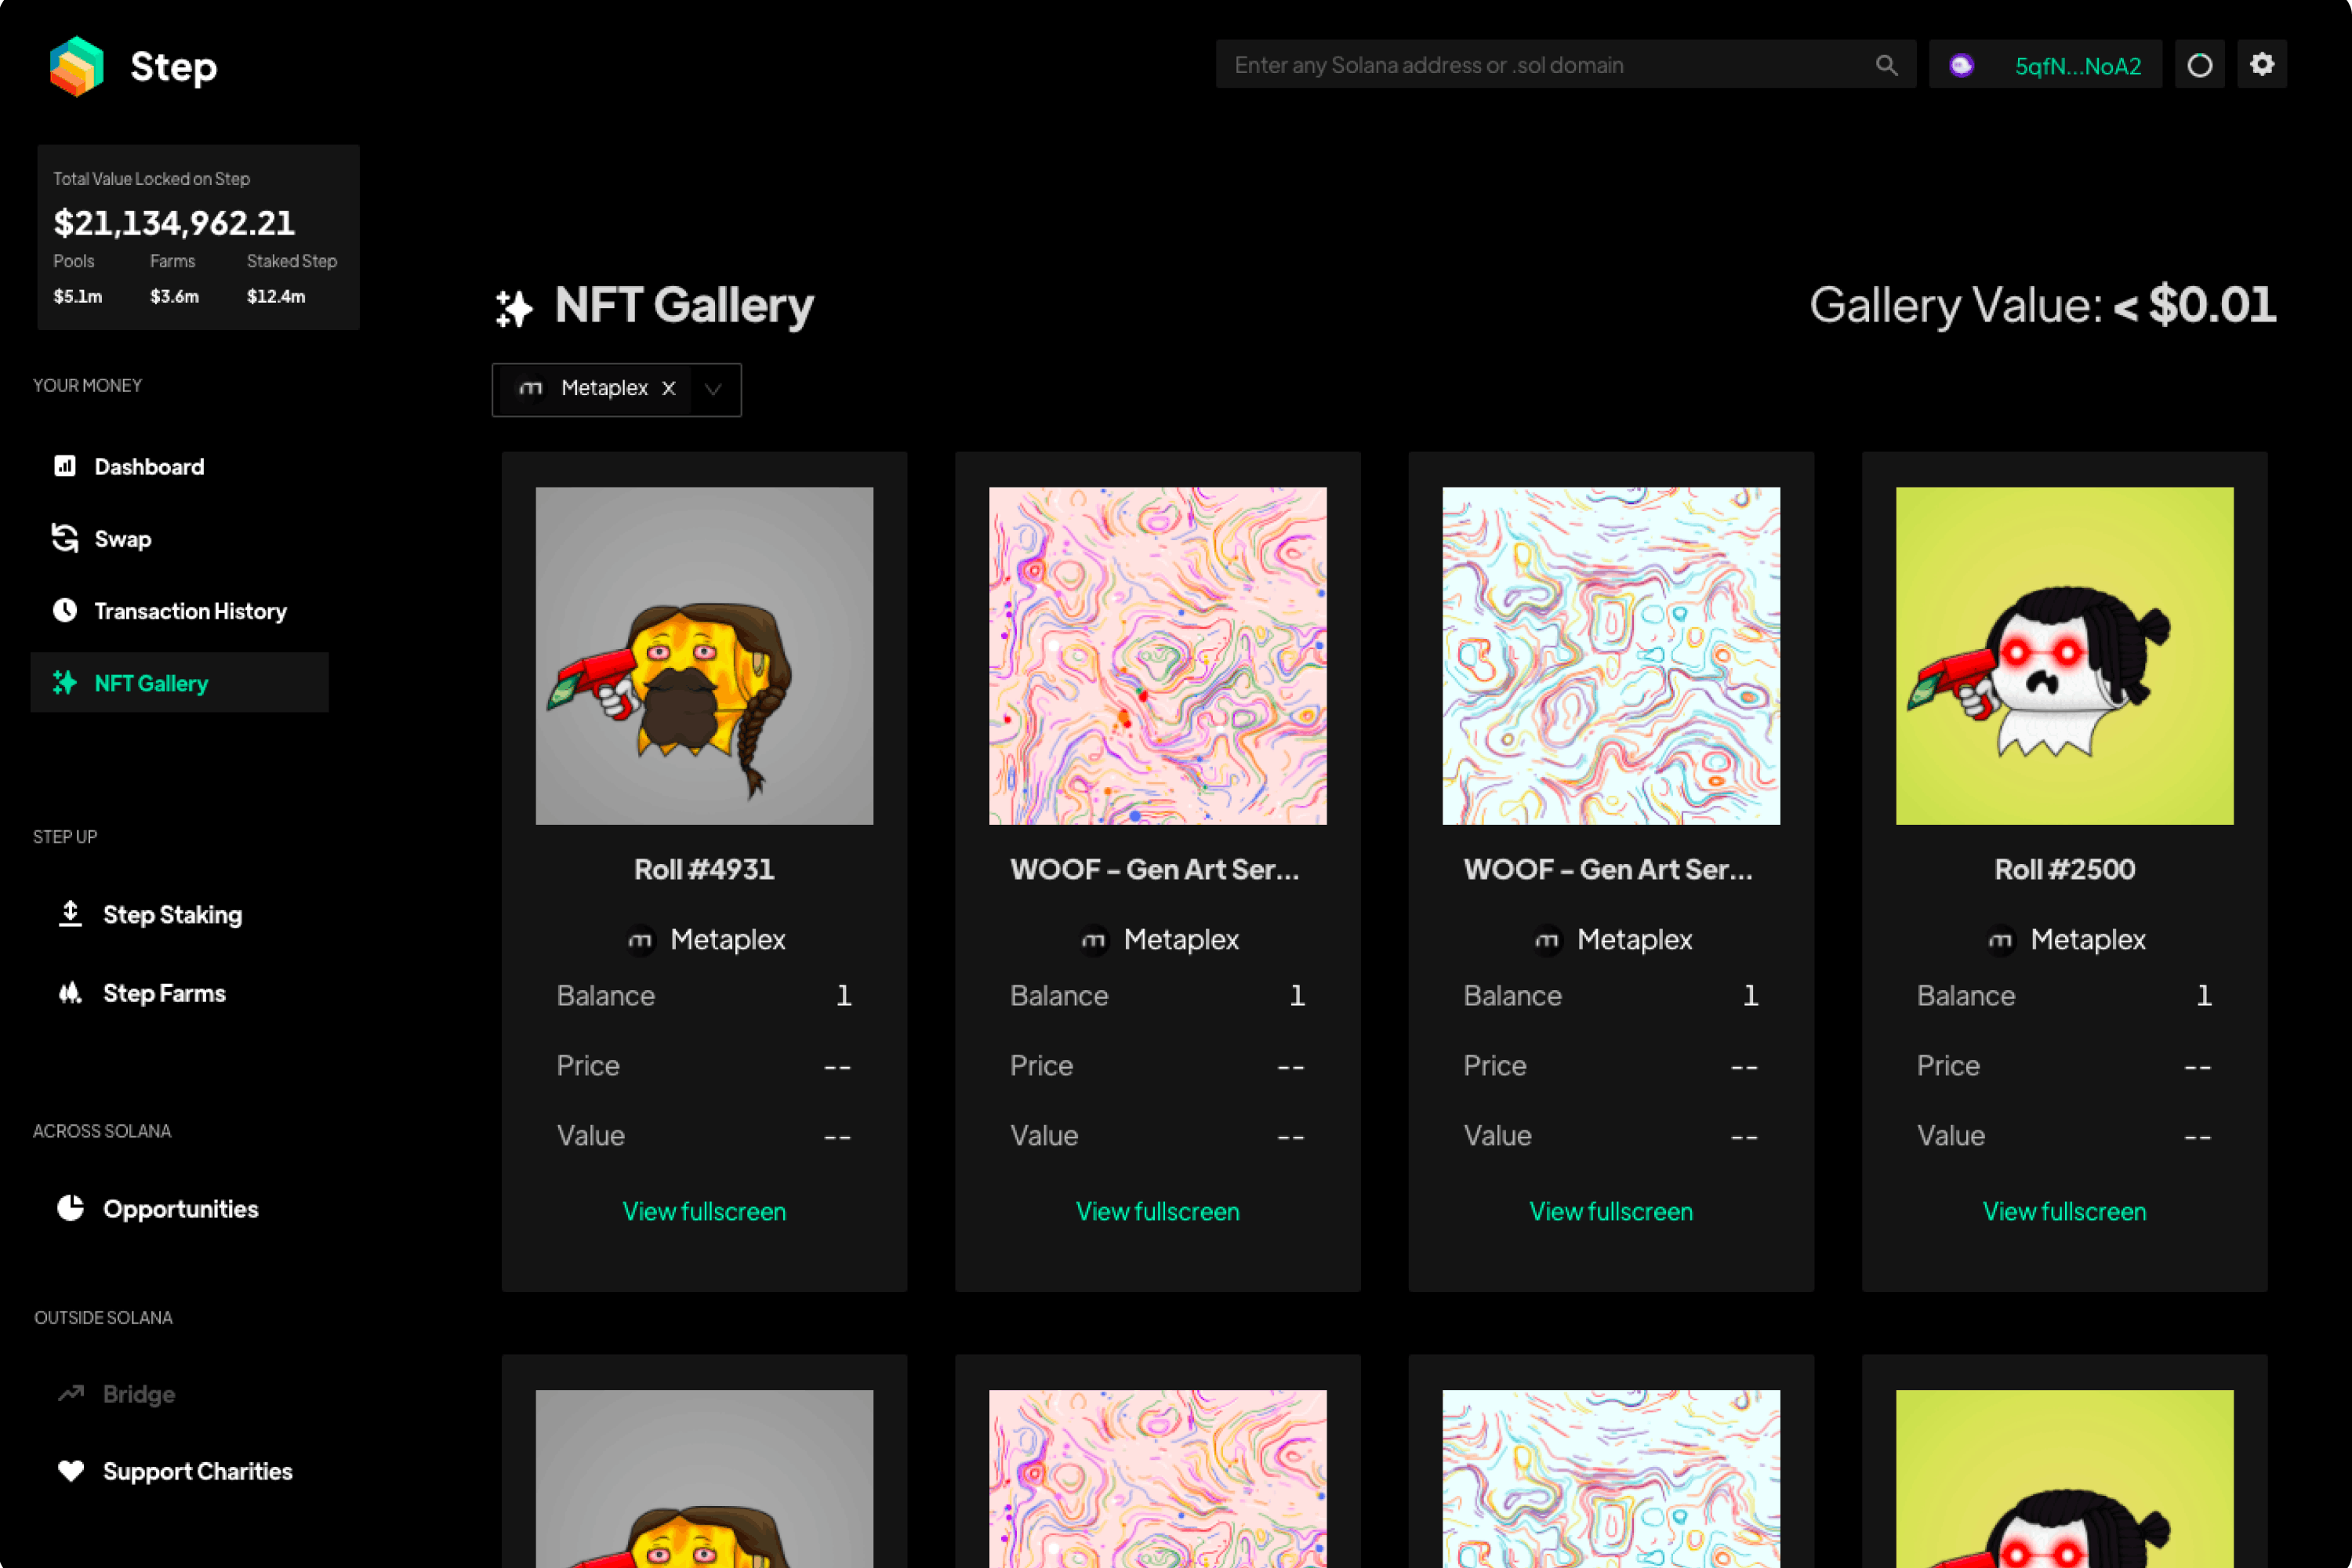The image size is (2352, 1568).
Task: View Roll #4931 fullscreen
Action: coord(704,1211)
